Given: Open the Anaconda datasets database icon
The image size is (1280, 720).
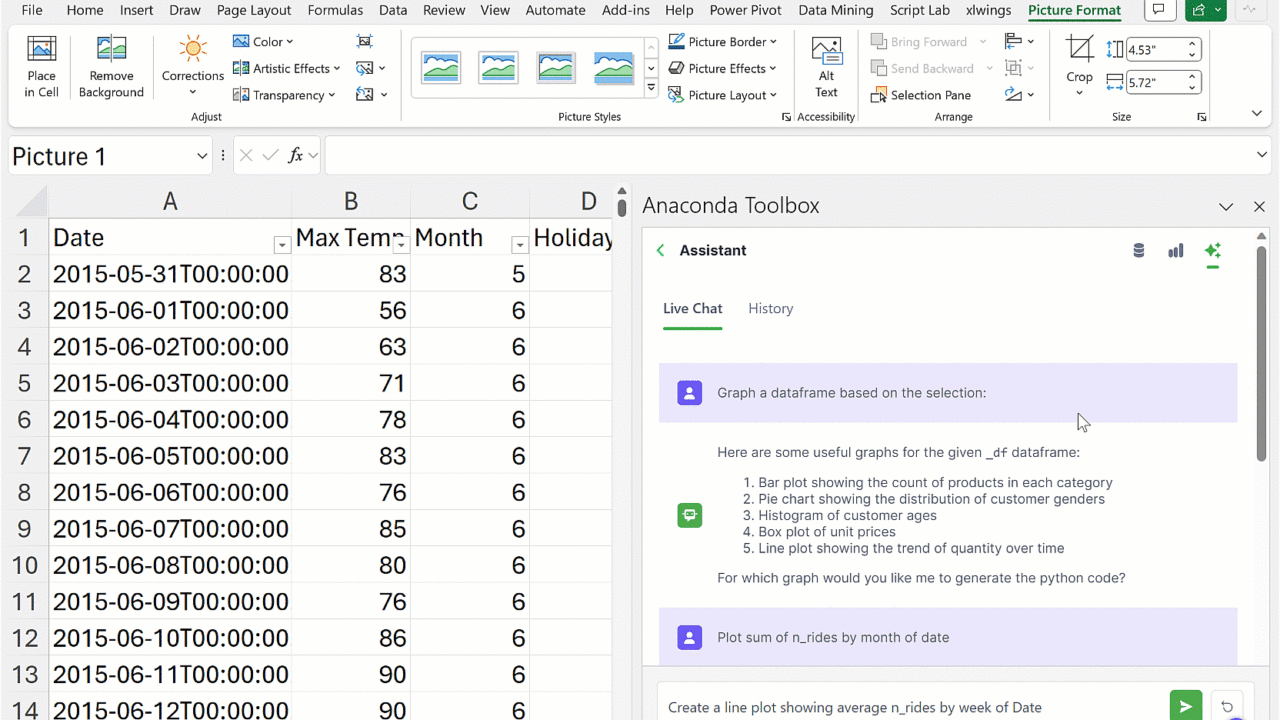Looking at the screenshot, I should 1138,251.
